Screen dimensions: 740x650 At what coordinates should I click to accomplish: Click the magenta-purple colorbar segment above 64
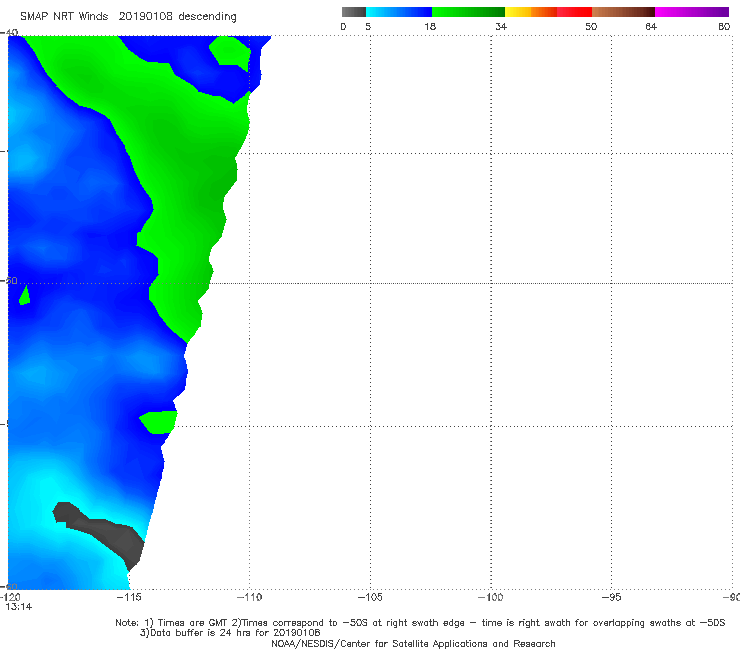pos(692,12)
